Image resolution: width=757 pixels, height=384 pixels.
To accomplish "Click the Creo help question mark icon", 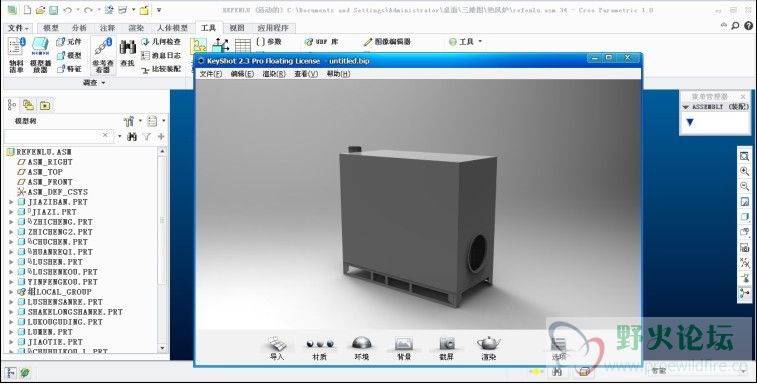I will coord(748,26).
